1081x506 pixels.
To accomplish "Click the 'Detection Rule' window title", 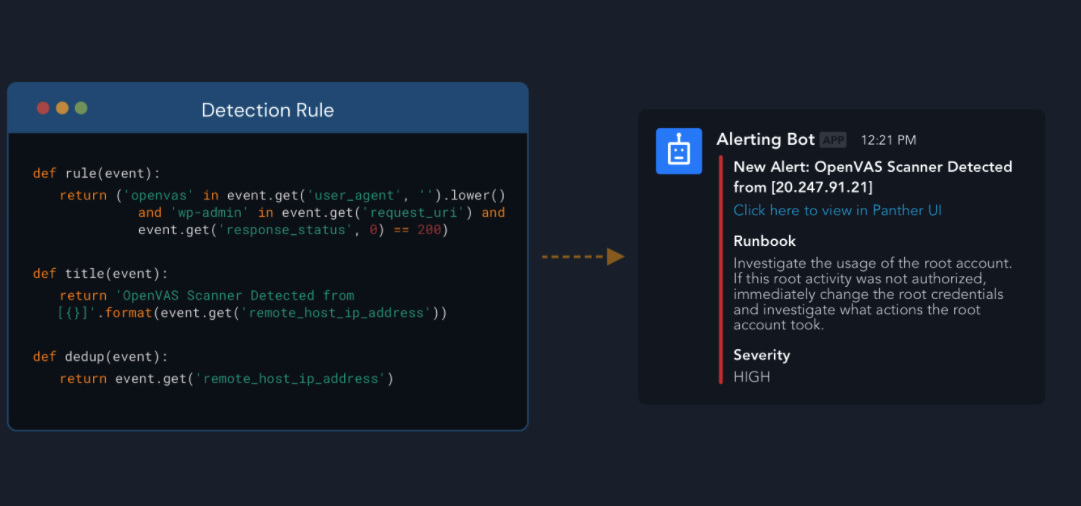I will pos(267,110).
